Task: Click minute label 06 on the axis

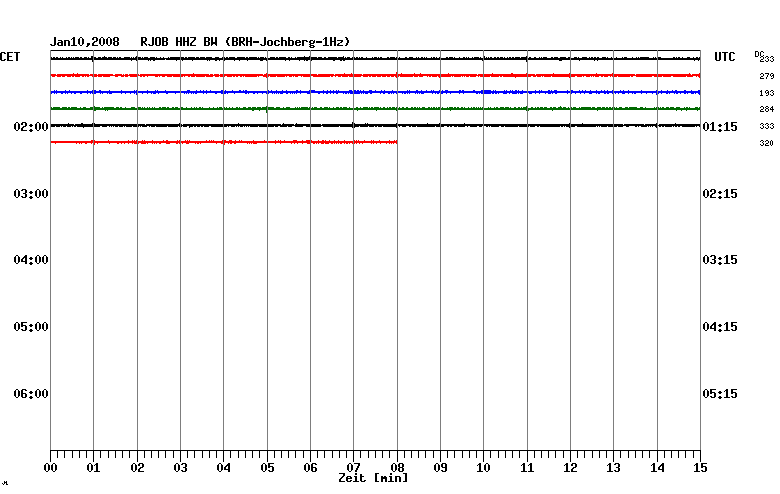Action: 310,468
